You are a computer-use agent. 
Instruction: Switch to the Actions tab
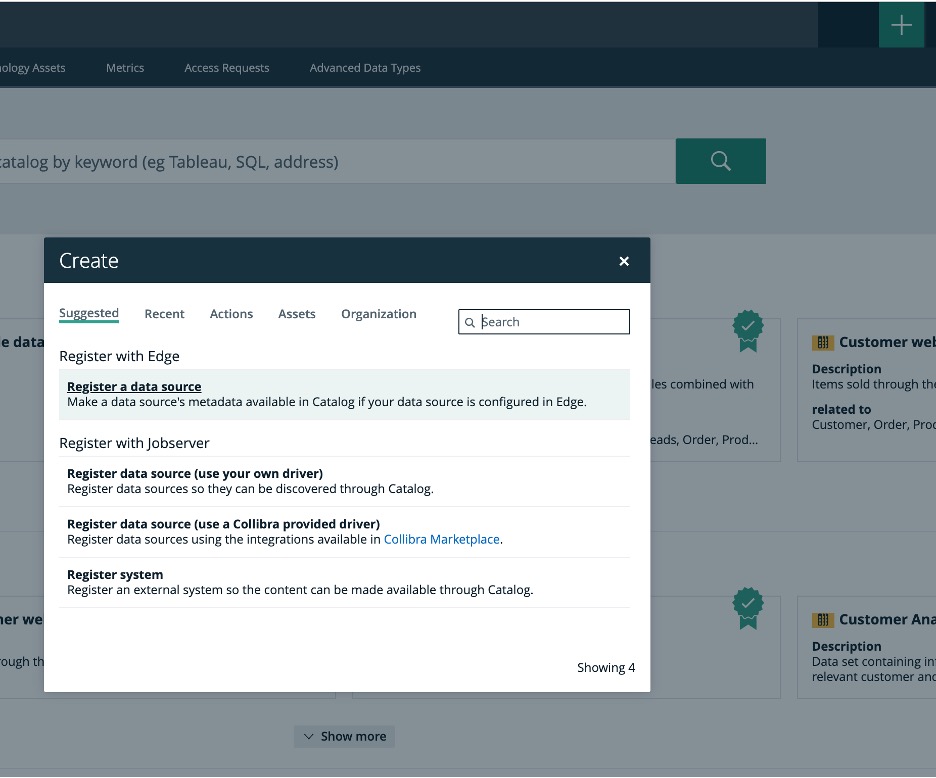[231, 314]
